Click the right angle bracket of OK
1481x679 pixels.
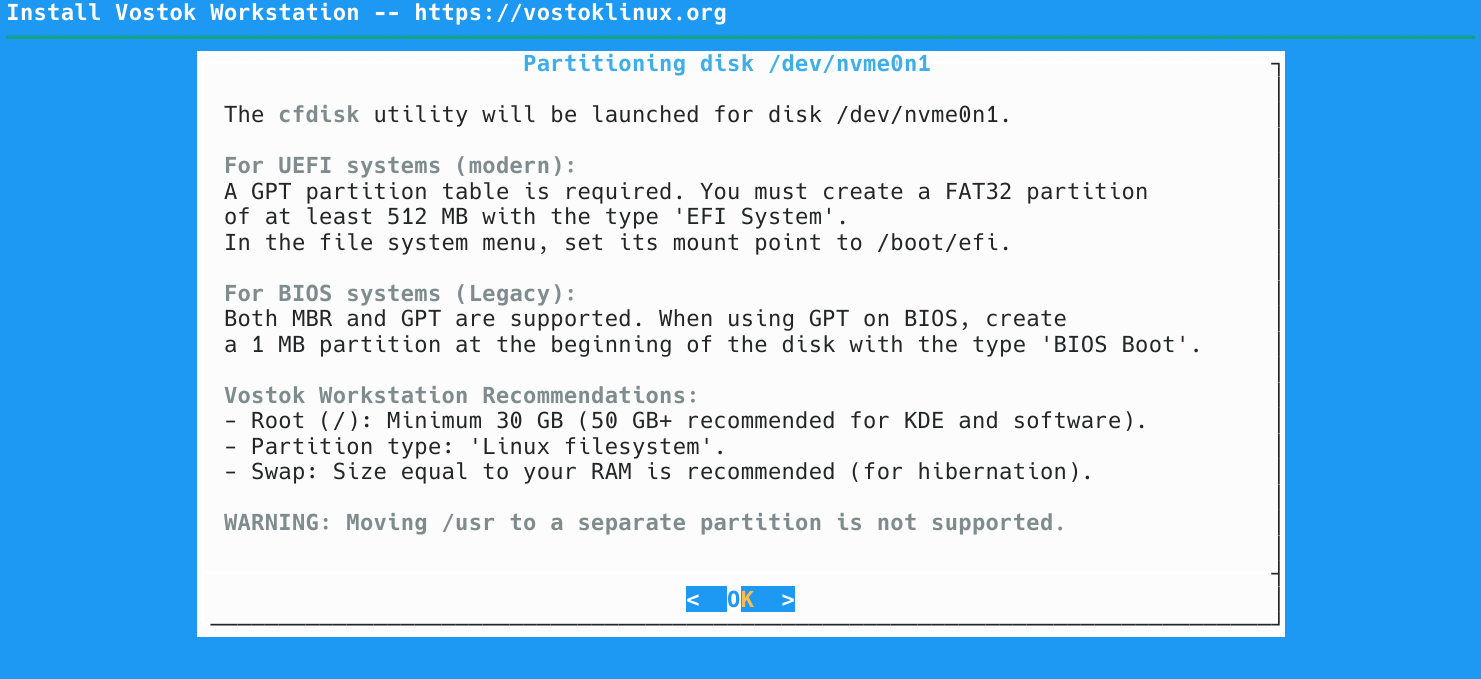pos(788,600)
